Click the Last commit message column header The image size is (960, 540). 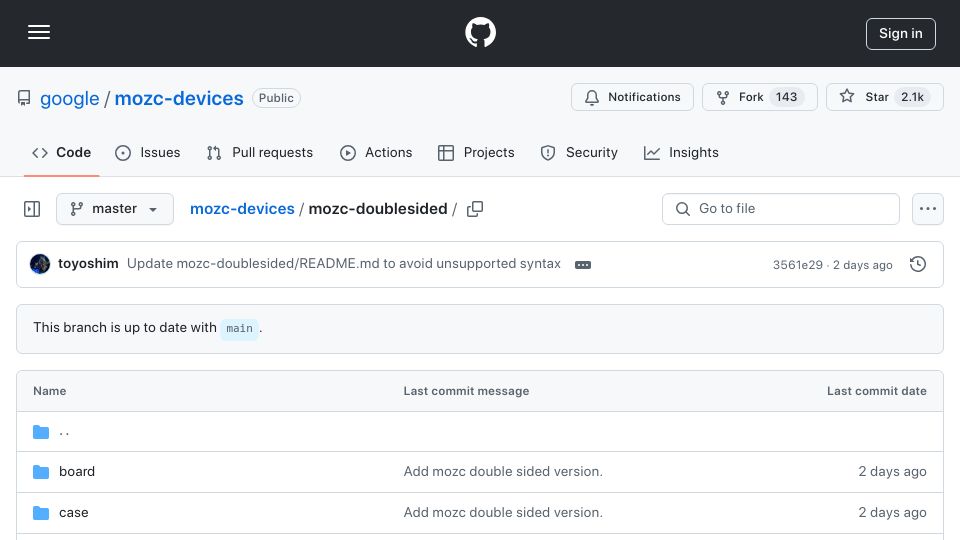coord(466,391)
